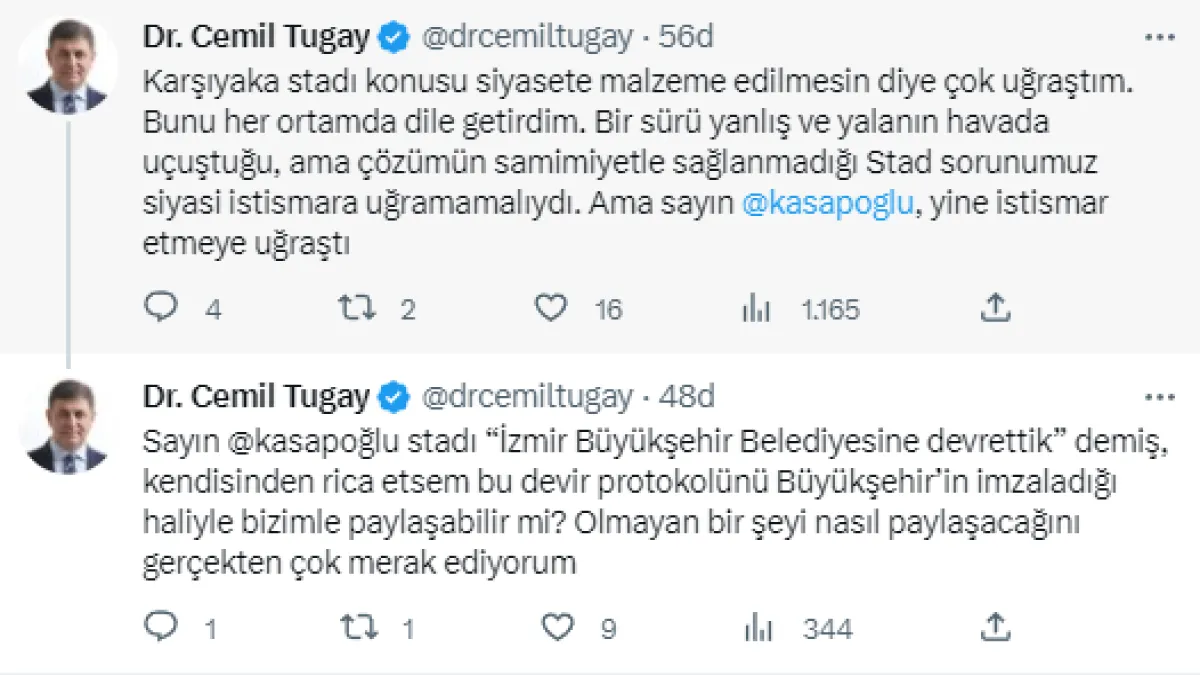Click Dr. Cemil Tugay name on second tweet
The height and width of the screenshot is (675, 1200).
click(257, 397)
